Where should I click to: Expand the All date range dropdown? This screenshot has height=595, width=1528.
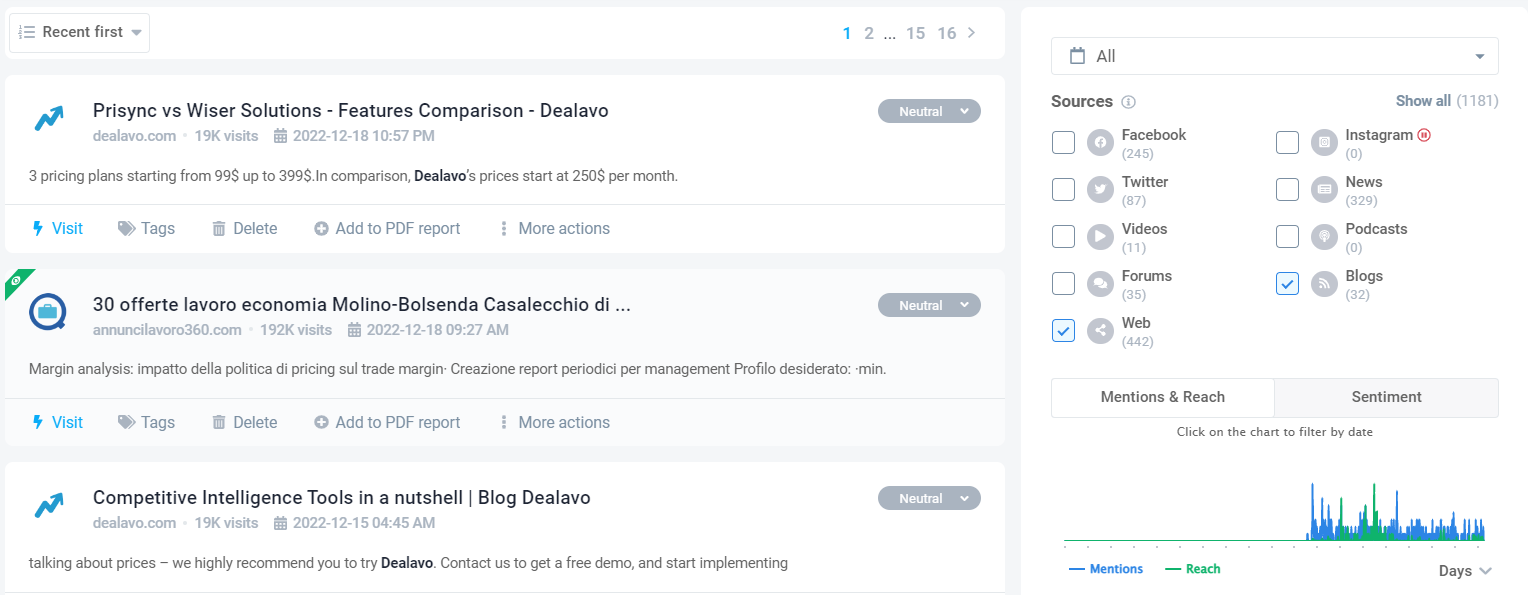[x=1274, y=56]
